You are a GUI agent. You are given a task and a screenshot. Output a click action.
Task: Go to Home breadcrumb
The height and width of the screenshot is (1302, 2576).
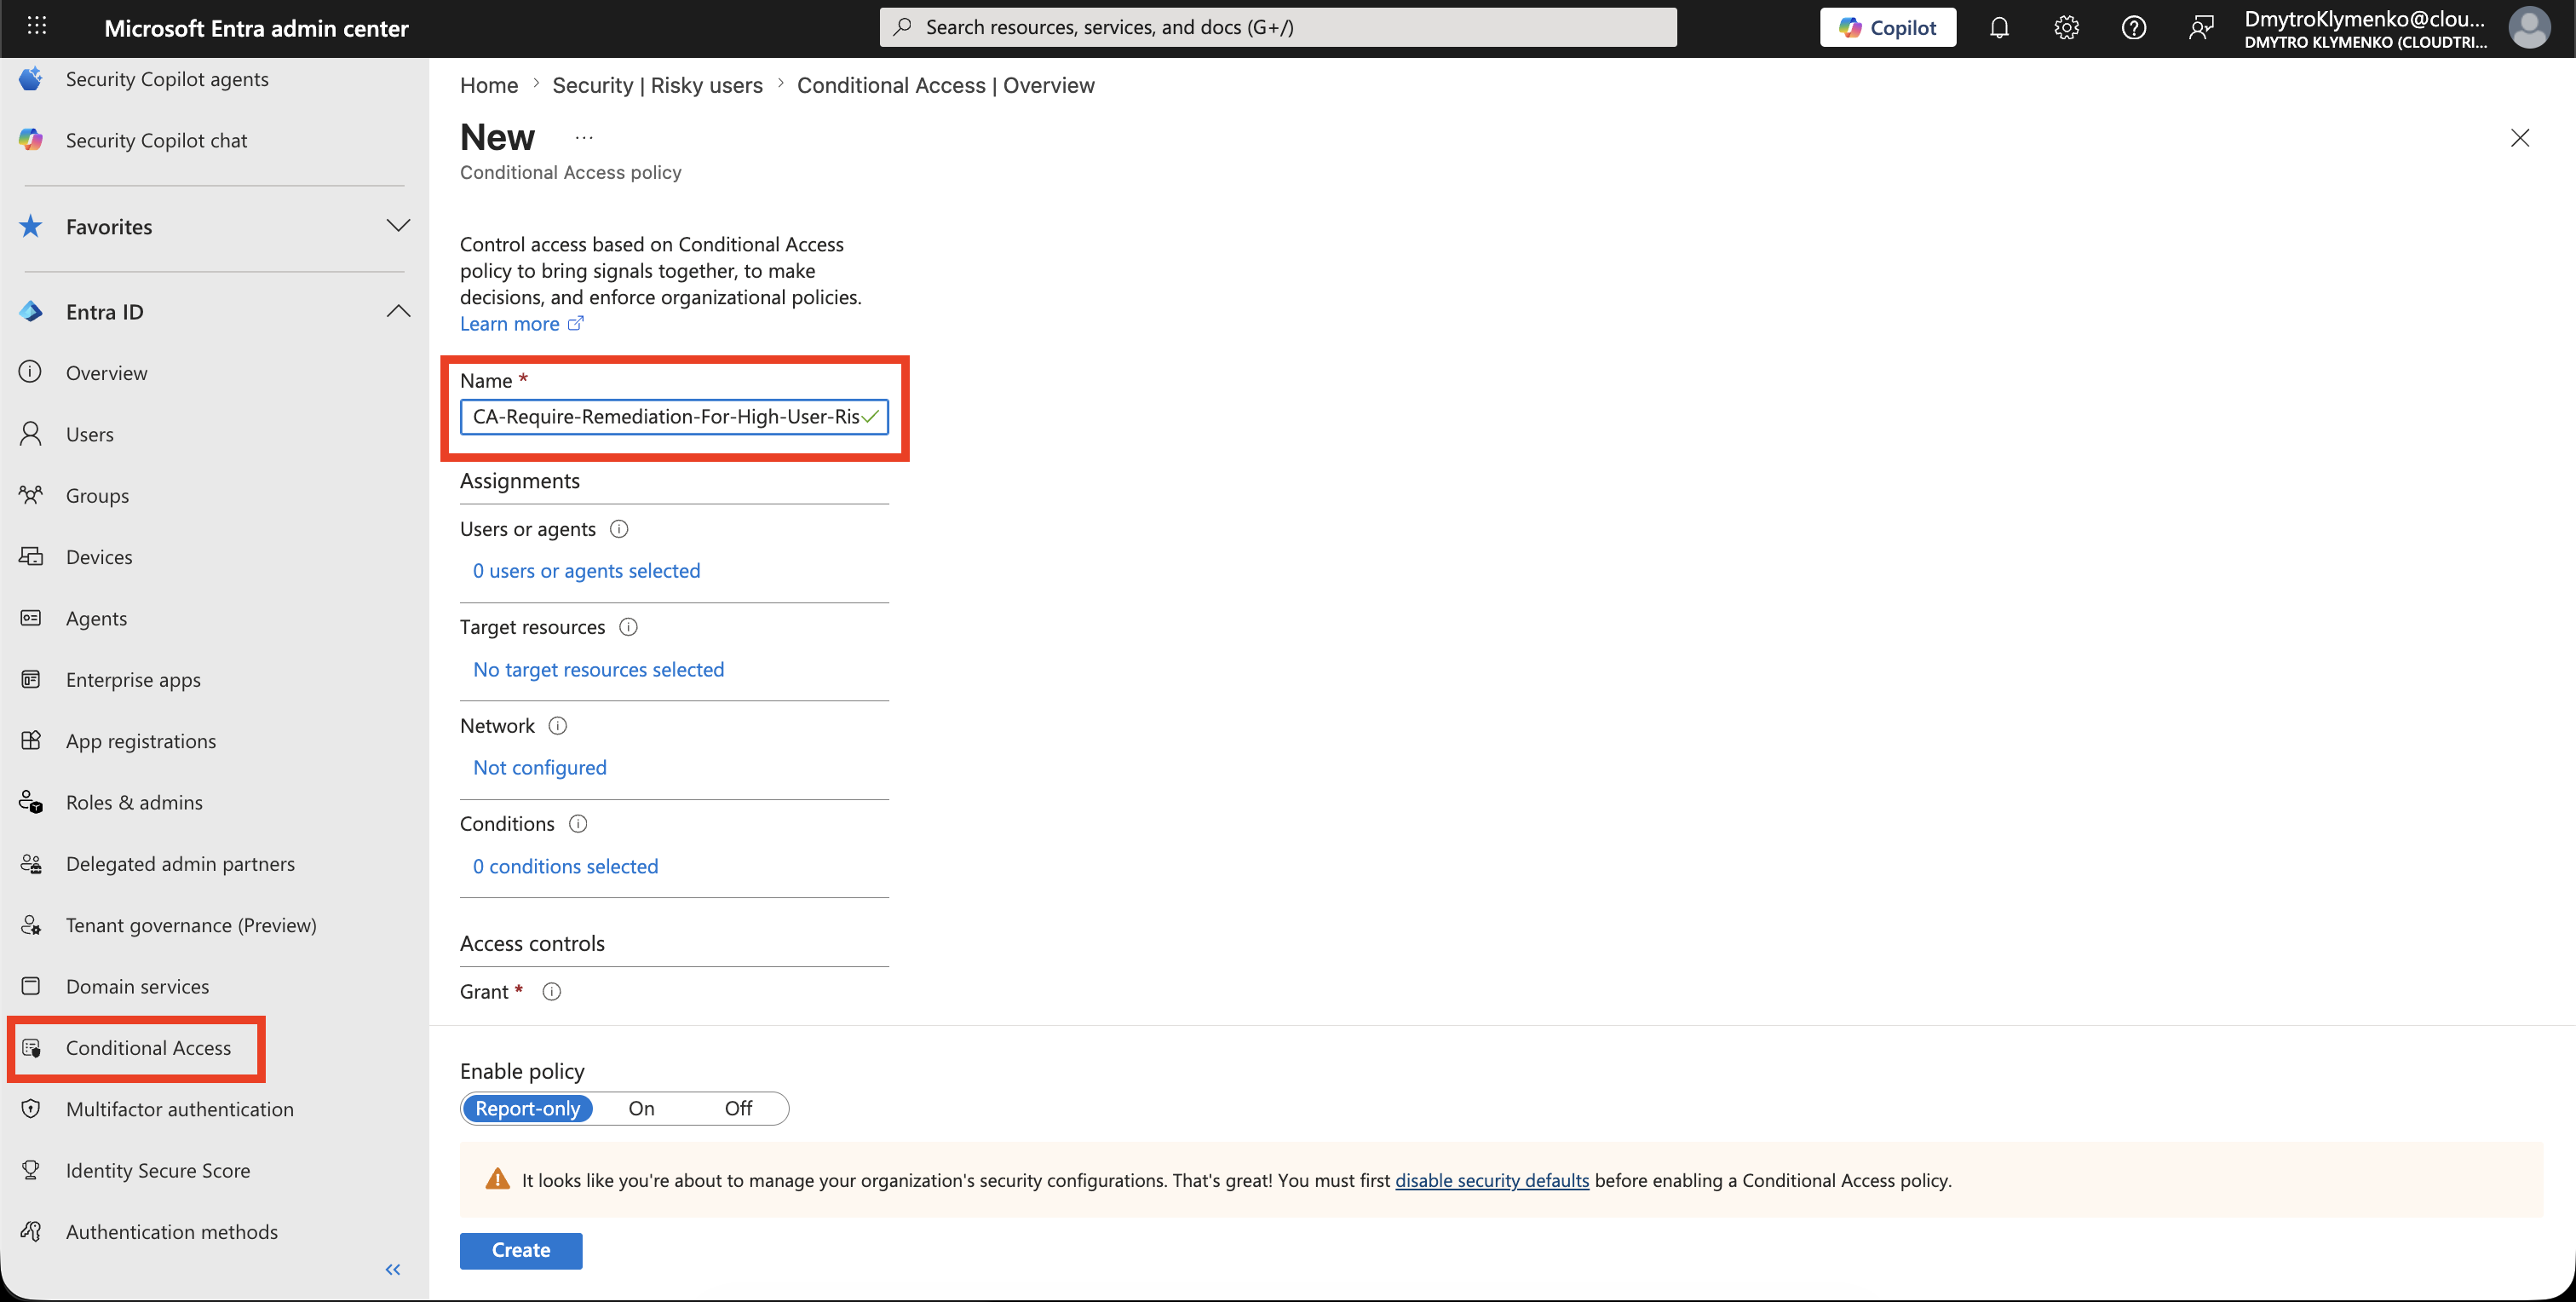[x=489, y=85]
